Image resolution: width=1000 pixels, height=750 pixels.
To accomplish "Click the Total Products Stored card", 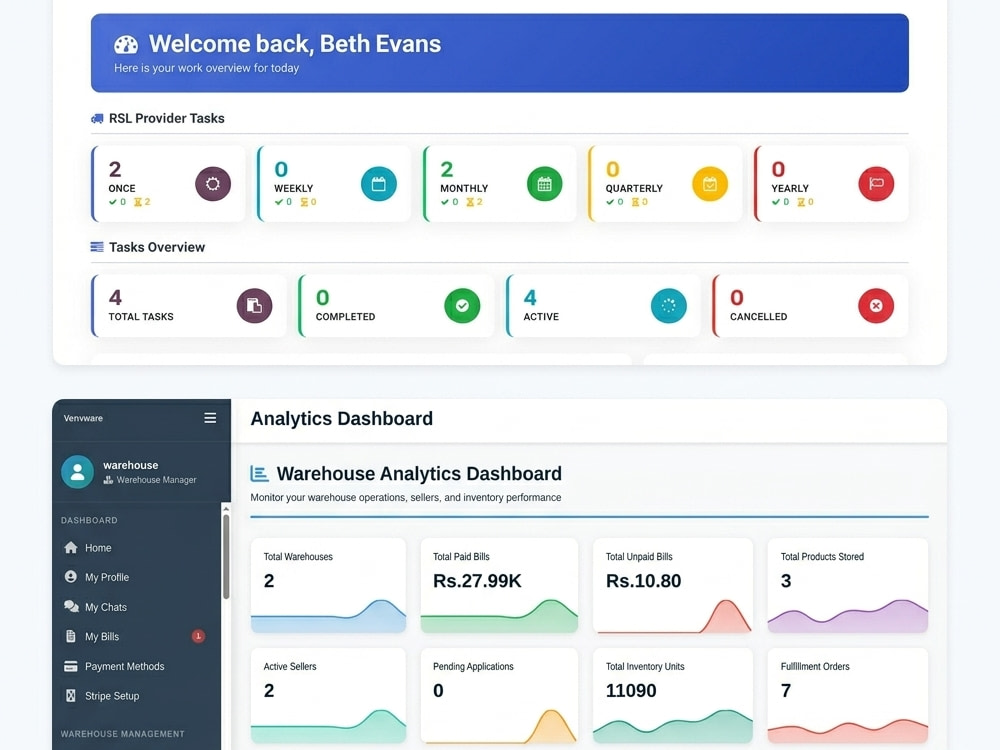I will (x=848, y=585).
